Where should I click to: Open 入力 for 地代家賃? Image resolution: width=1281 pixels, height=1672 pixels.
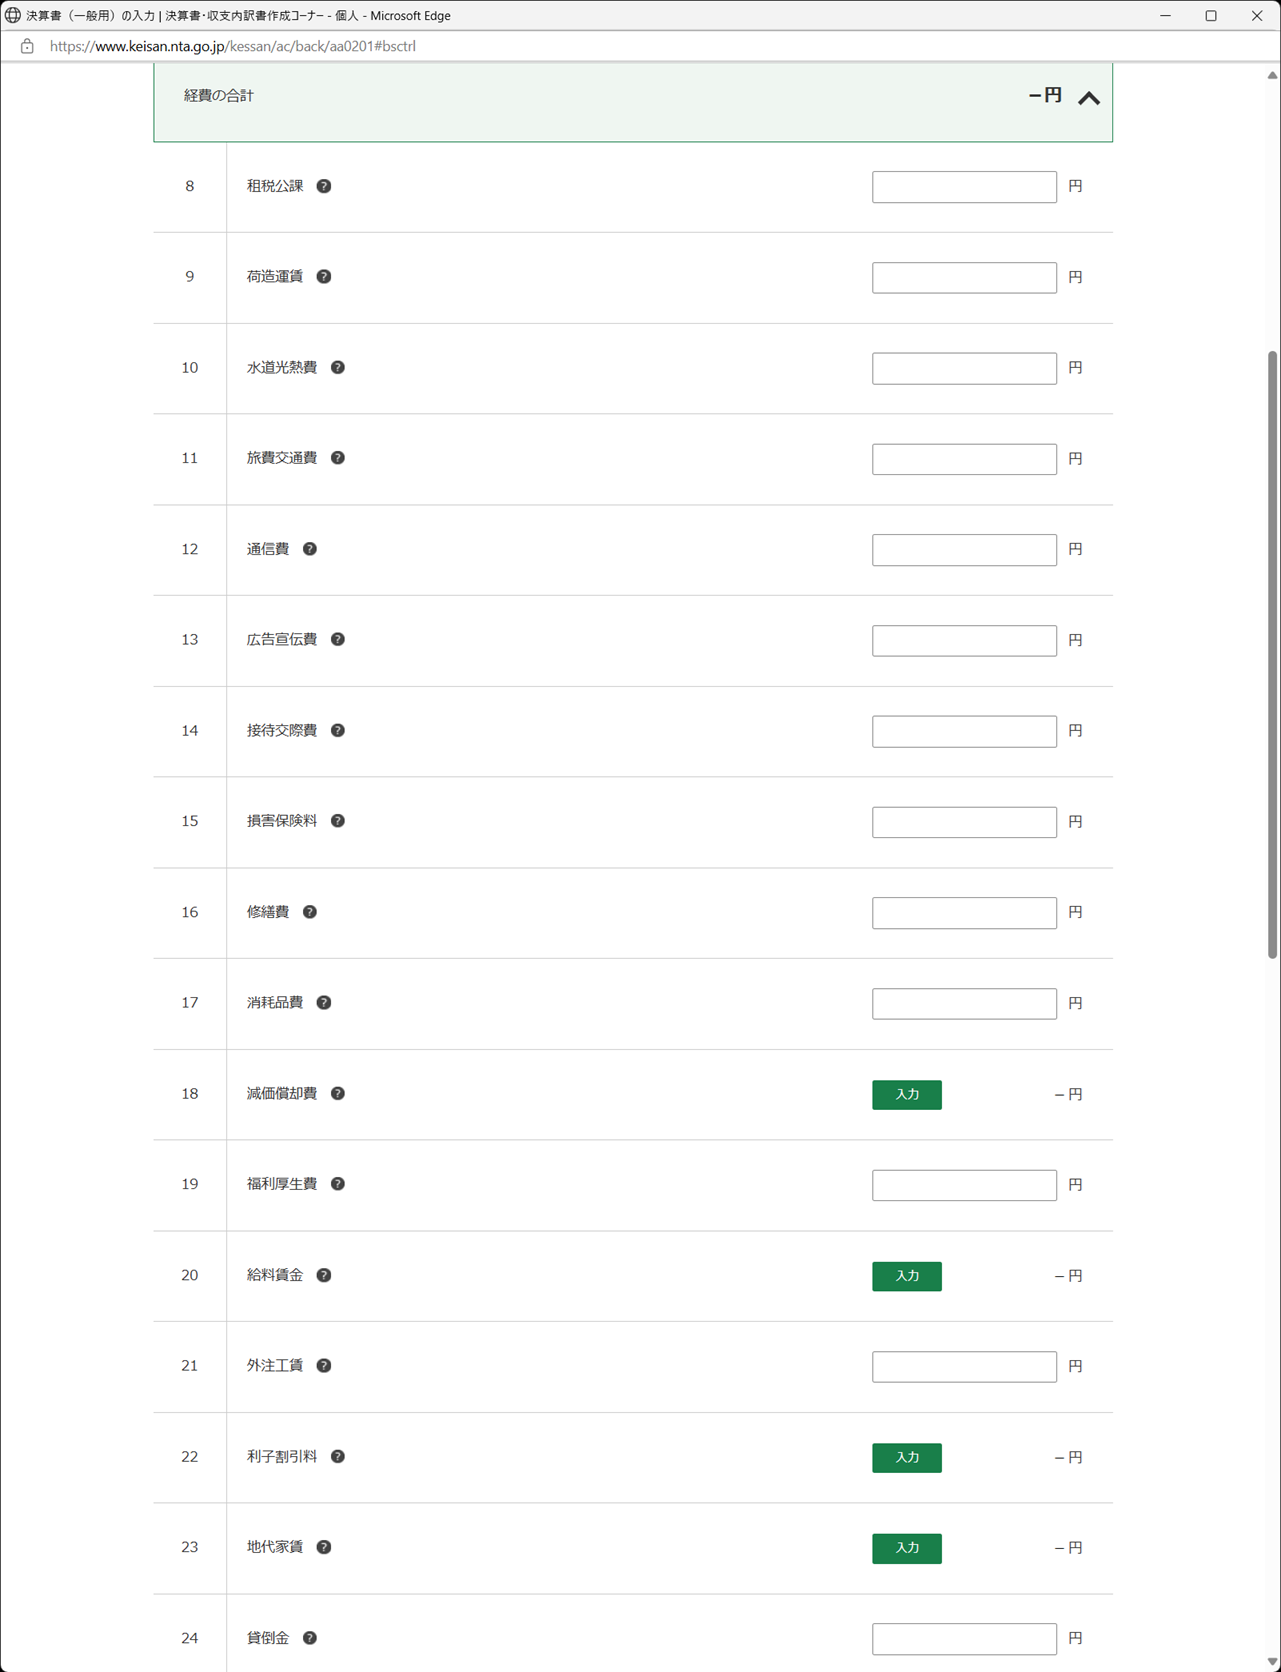[x=907, y=1548]
